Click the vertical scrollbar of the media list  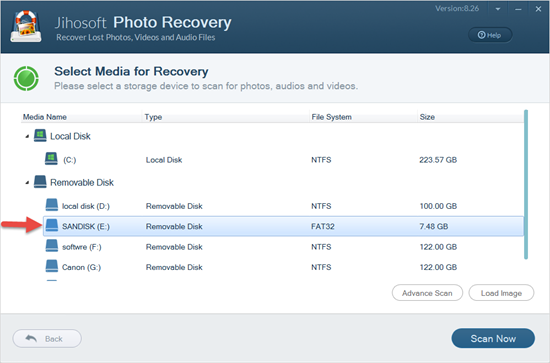[x=526, y=184]
